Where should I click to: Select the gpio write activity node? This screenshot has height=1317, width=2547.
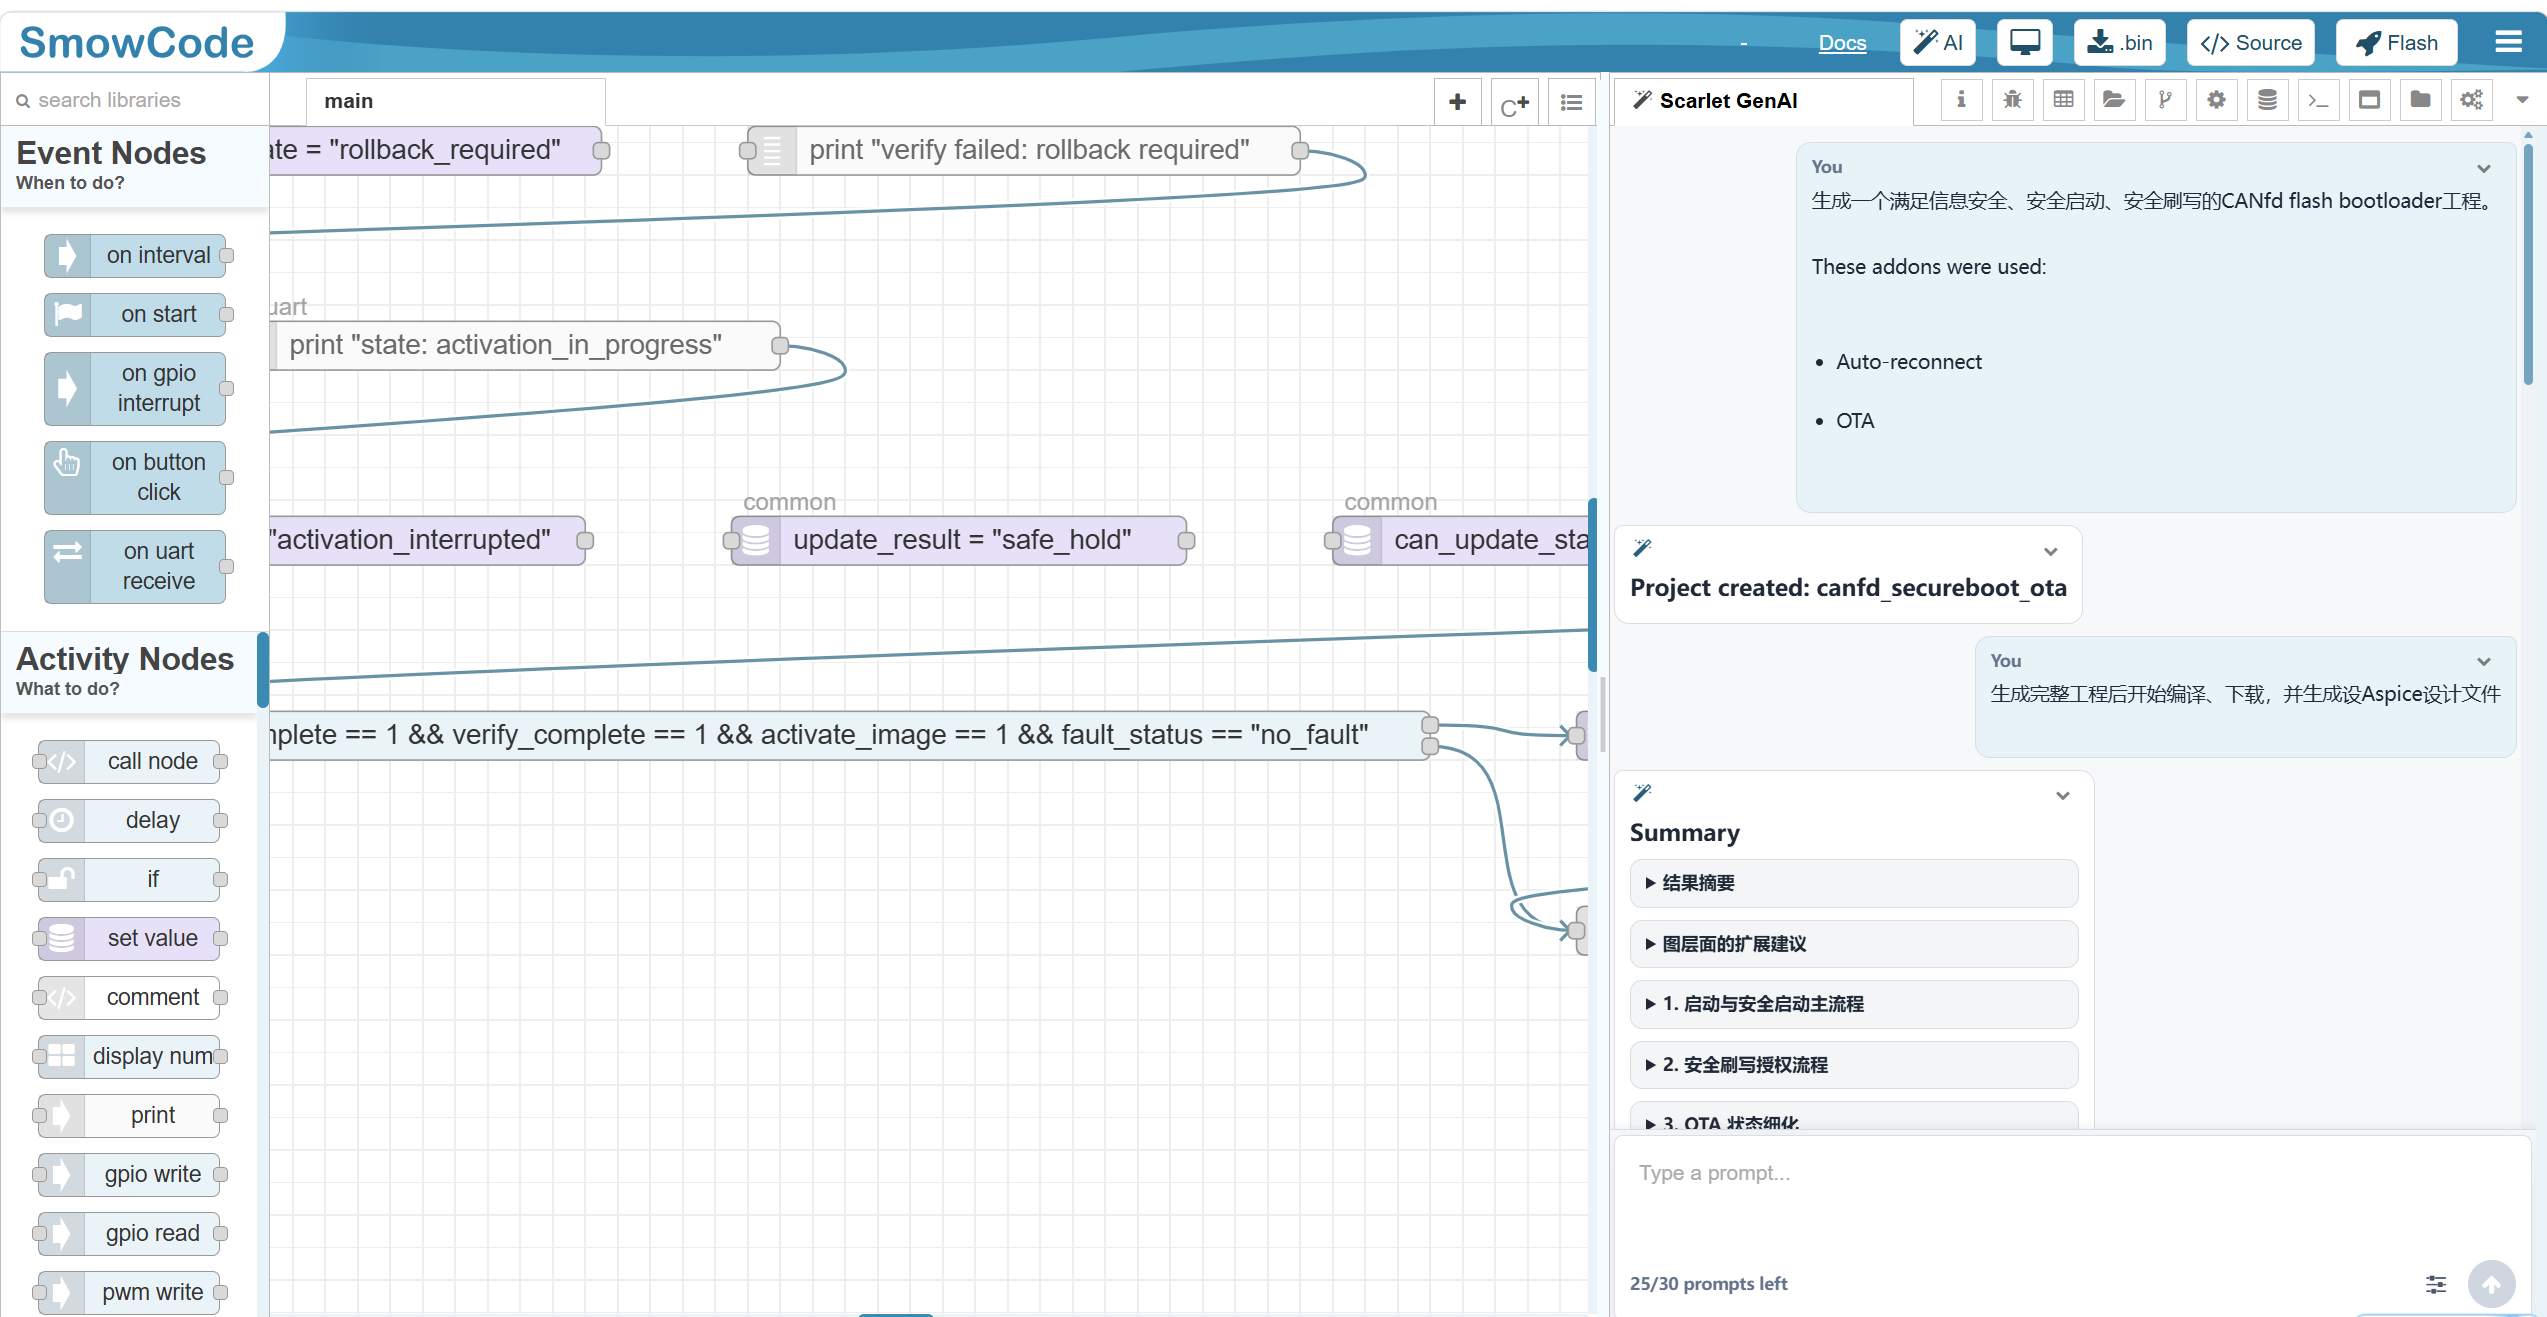click(x=129, y=1175)
